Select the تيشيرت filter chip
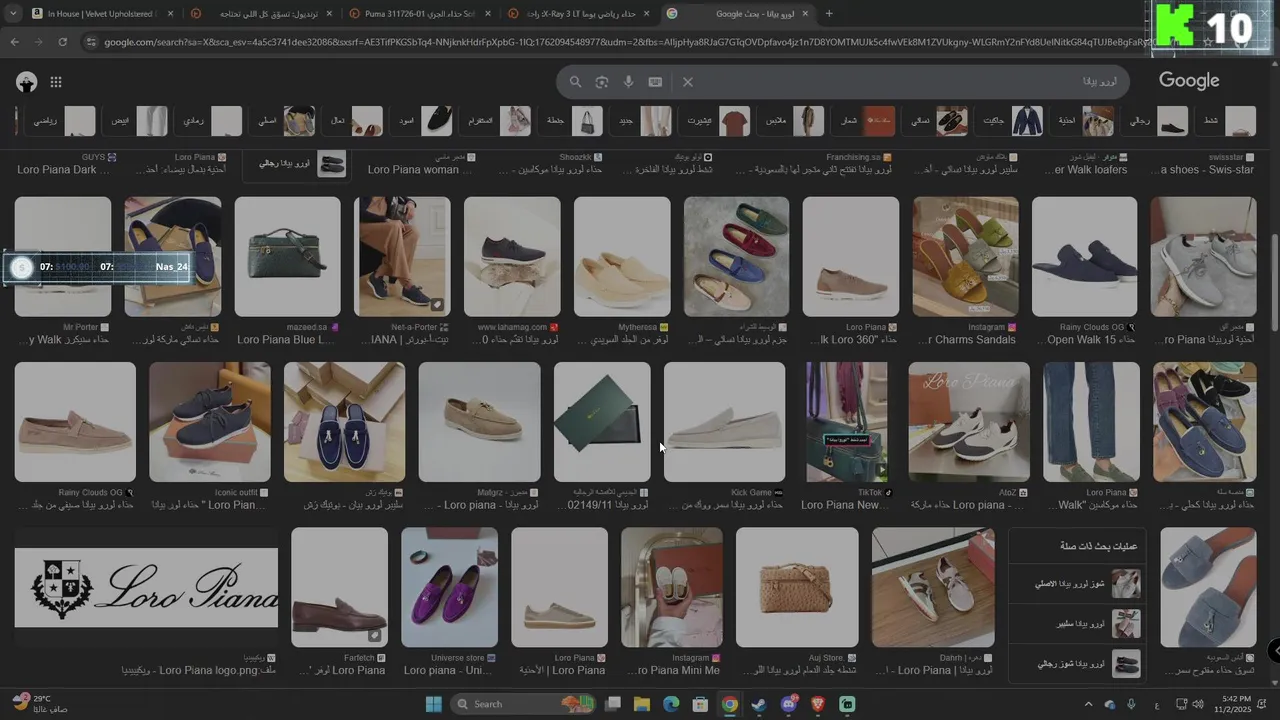Screen dimensions: 1280x720 [717, 121]
